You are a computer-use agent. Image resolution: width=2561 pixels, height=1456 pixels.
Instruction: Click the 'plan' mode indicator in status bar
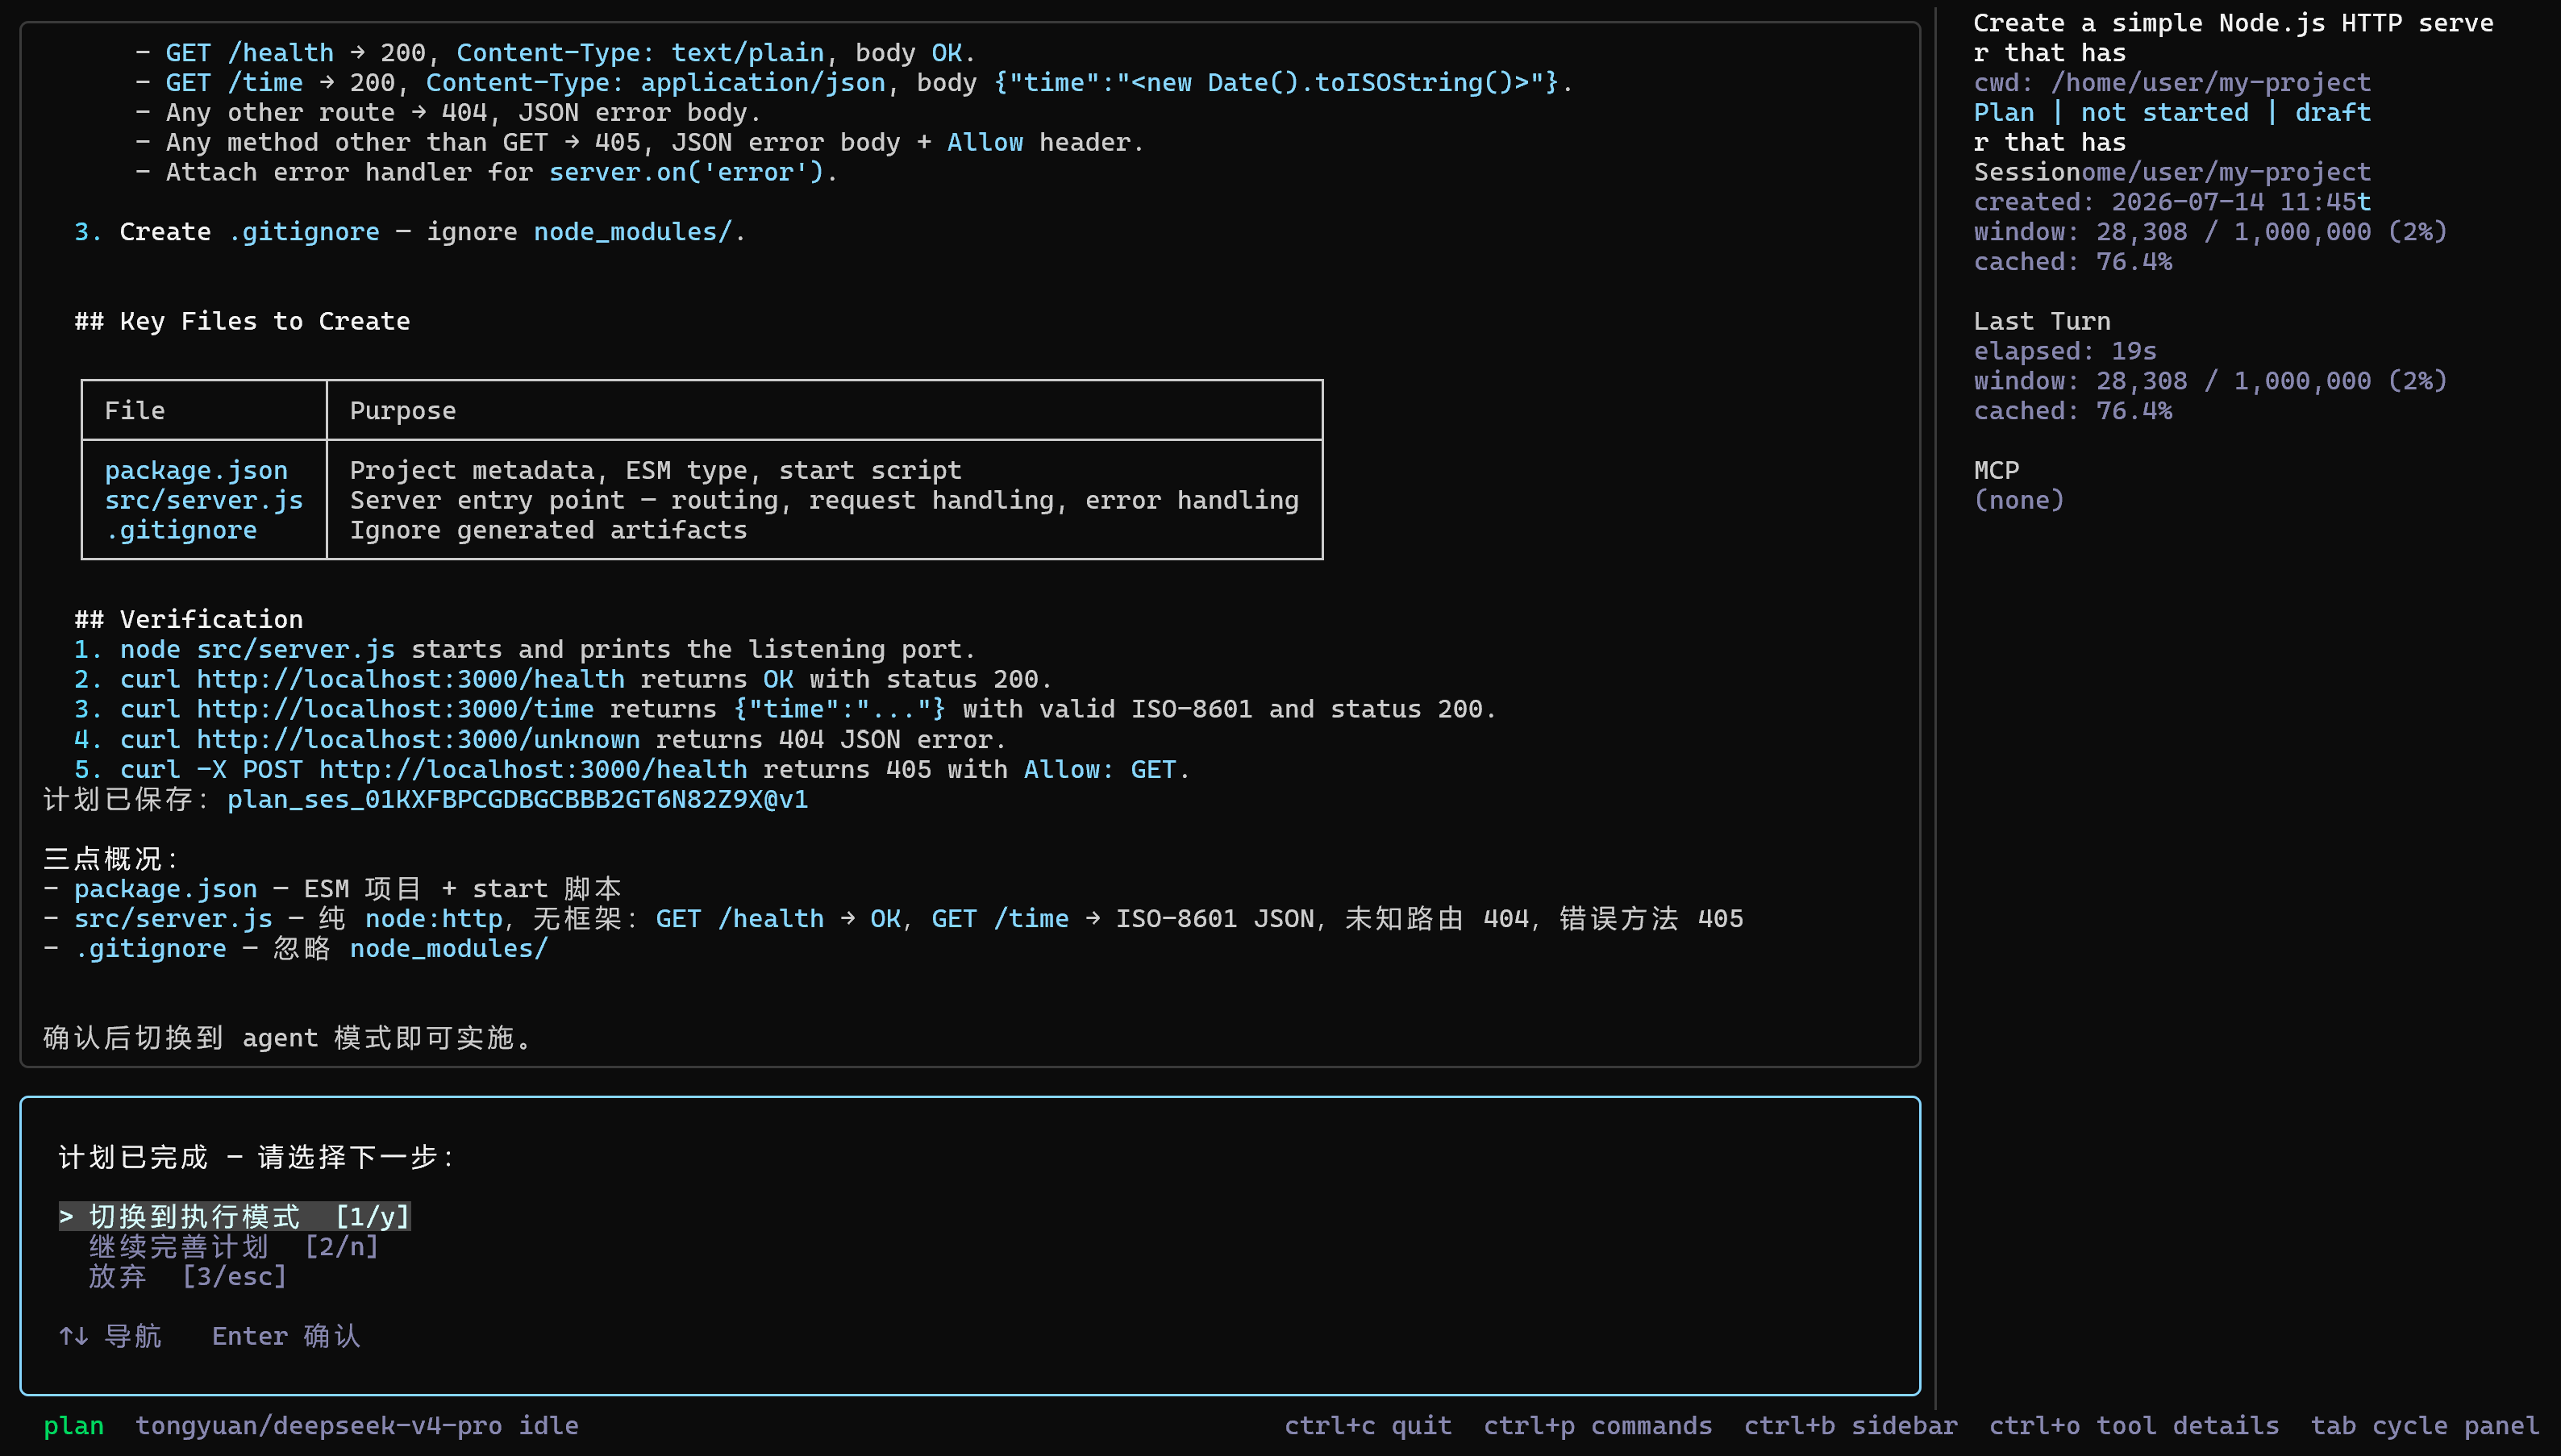[x=74, y=1425]
